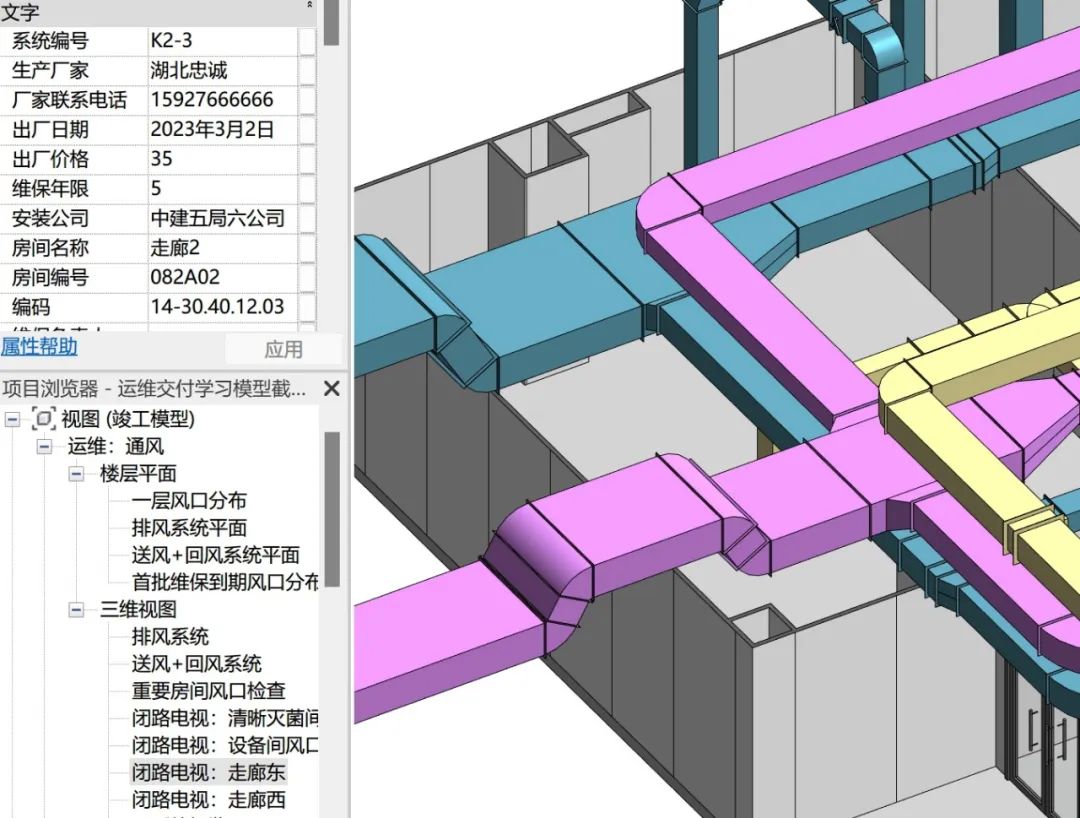The height and width of the screenshot is (818, 1080).
Task: Collapse the 楼层平面 branch
Action: pyautogui.click(x=76, y=473)
